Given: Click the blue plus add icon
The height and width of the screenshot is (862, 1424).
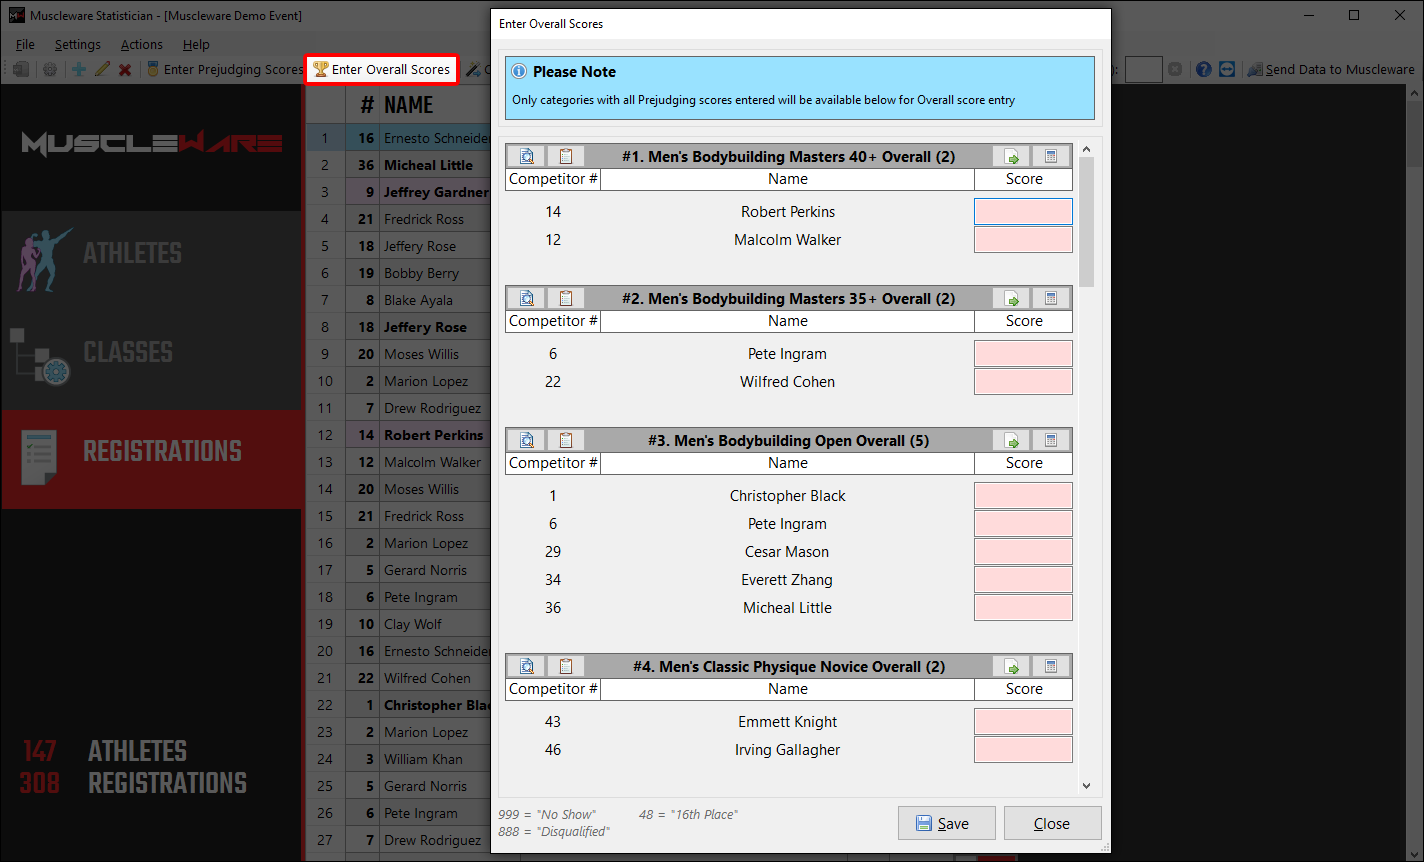Looking at the screenshot, I should point(78,70).
